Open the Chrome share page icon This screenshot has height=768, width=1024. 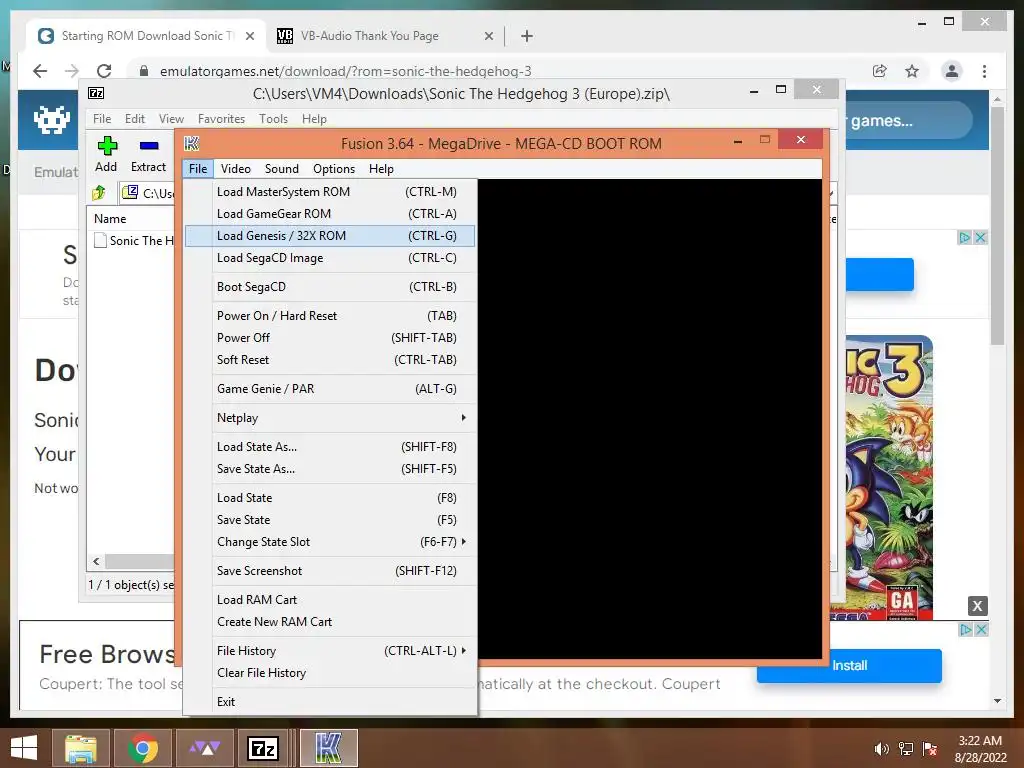coord(880,71)
